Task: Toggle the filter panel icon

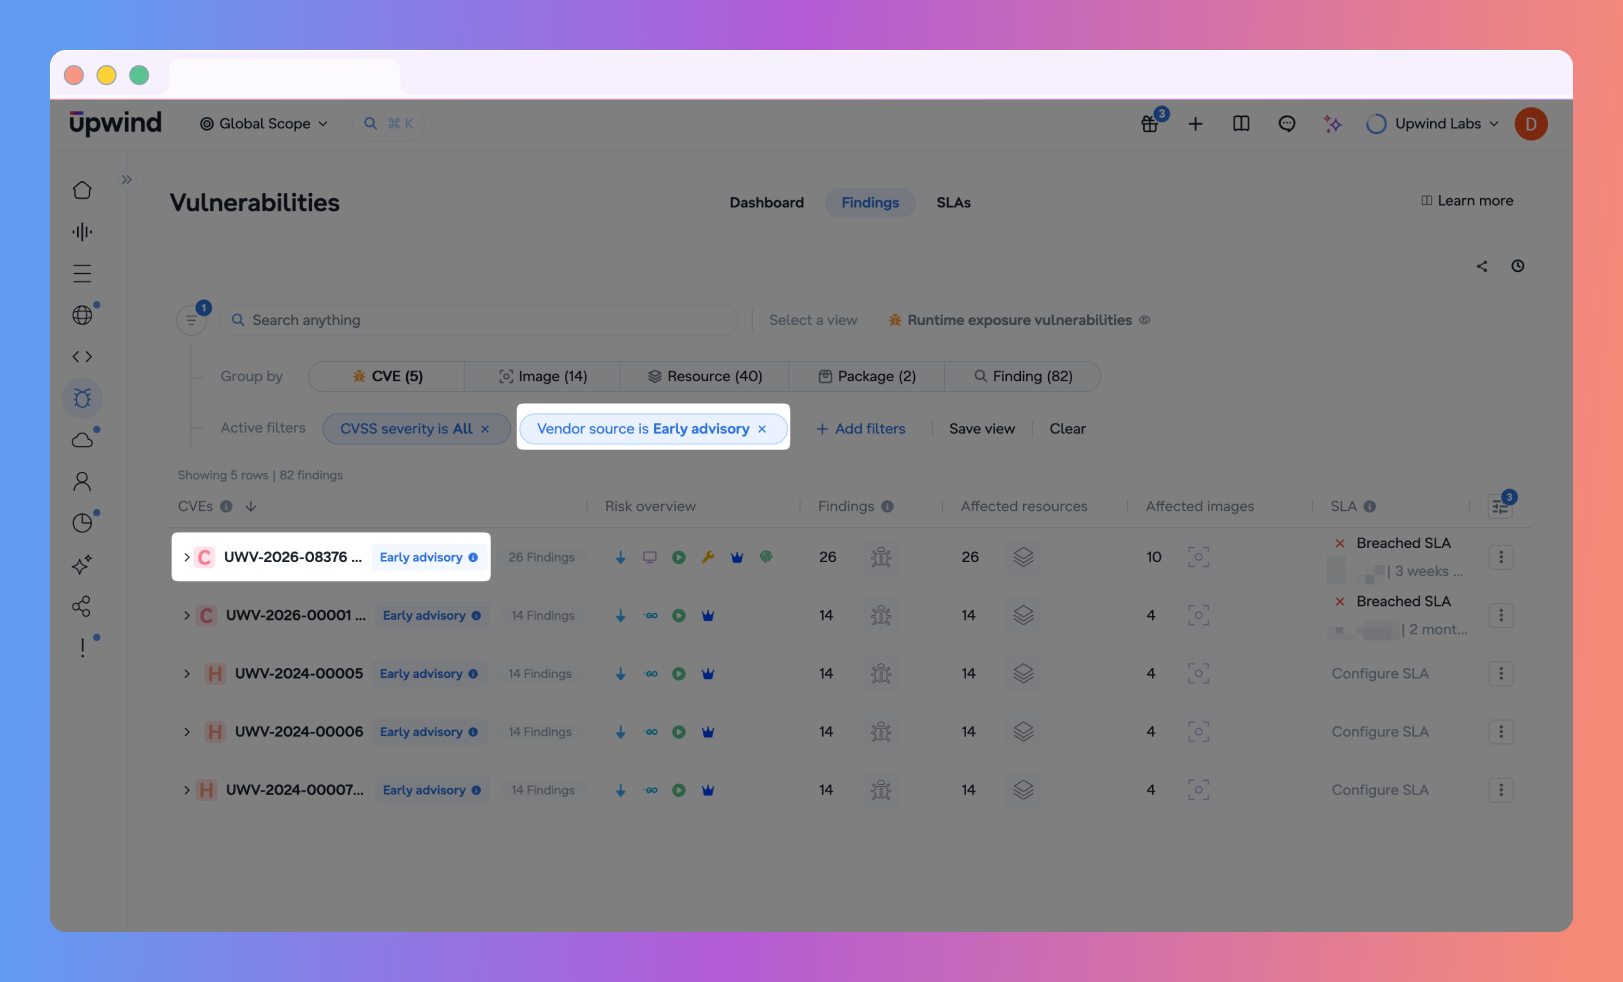Action: pyautogui.click(x=191, y=320)
